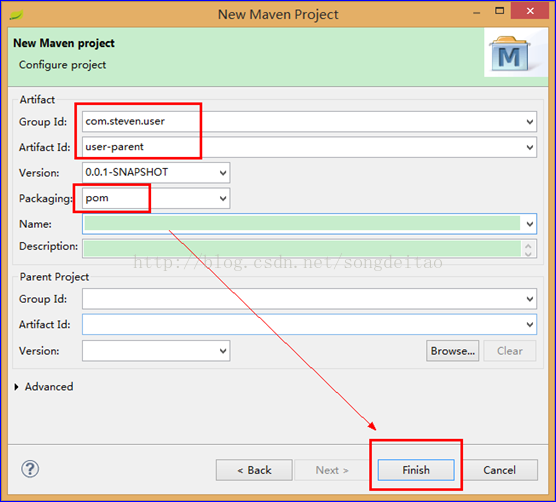The height and width of the screenshot is (502, 556).
Task: Open the Parent Project Version dropdown
Action: point(223,351)
